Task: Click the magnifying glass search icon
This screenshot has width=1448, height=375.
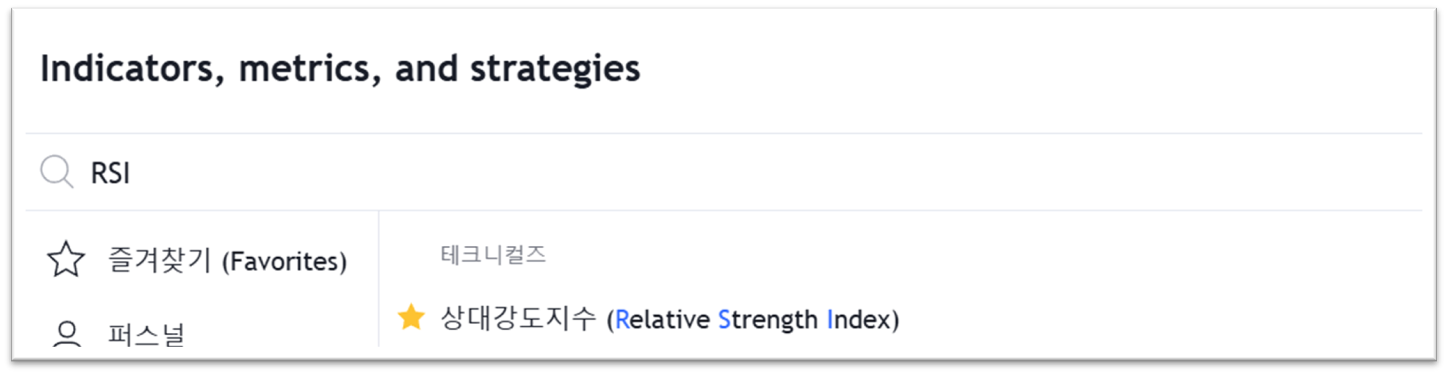Action: 56,173
